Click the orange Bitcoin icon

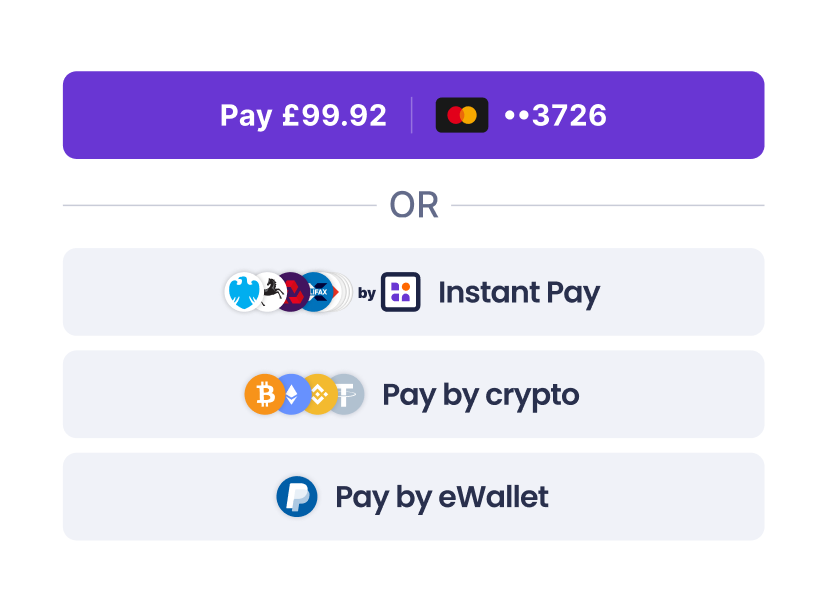tap(264, 394)
